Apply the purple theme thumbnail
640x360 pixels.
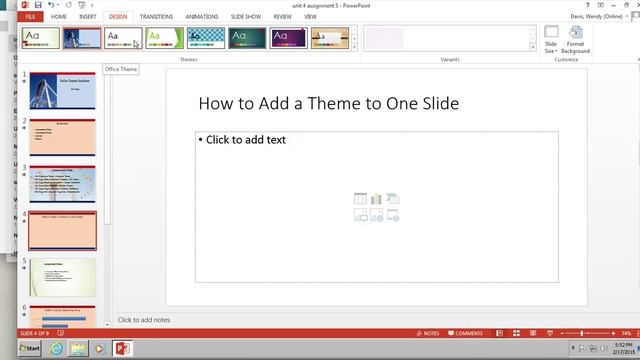coord(288,38)
